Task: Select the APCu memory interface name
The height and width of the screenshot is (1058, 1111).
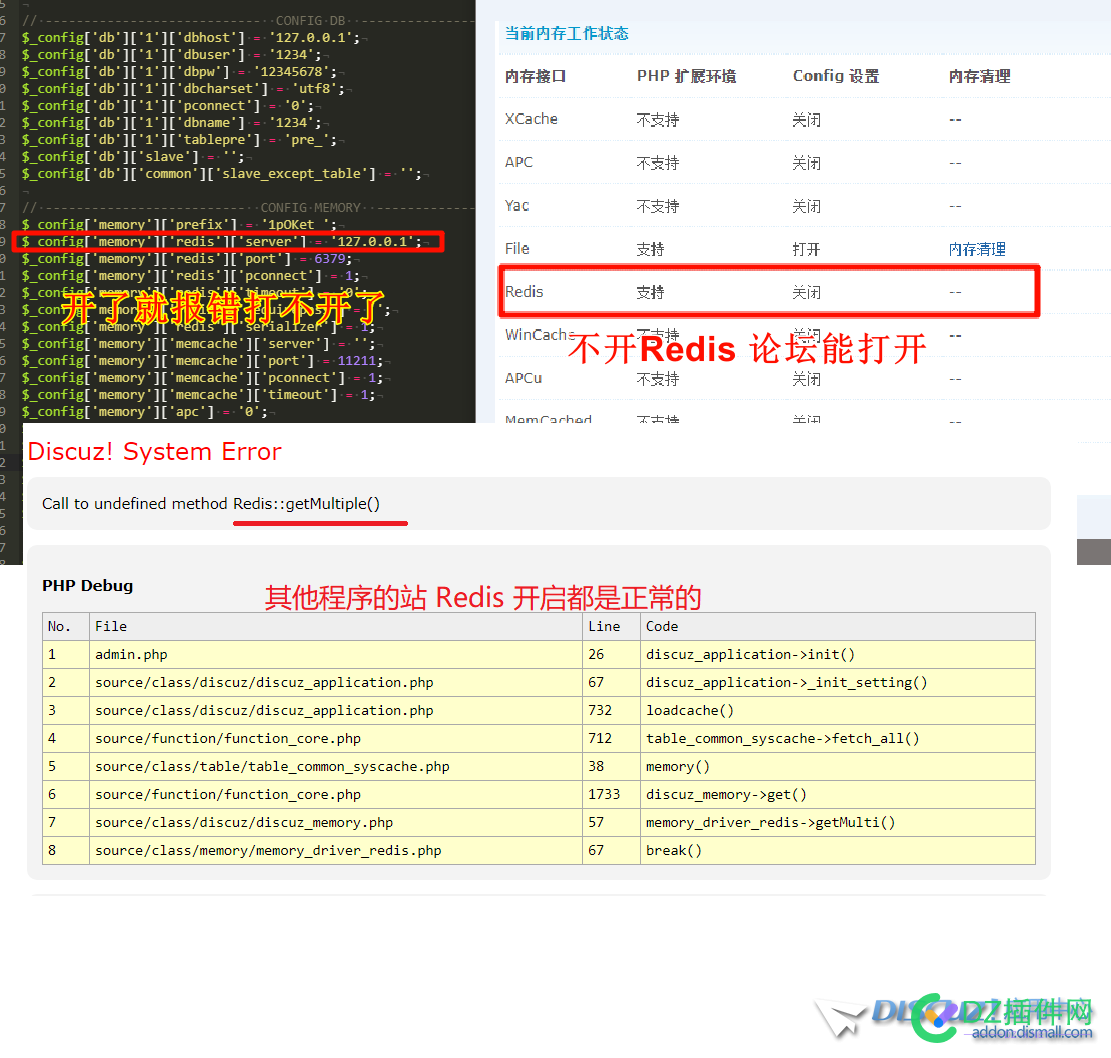Action: coord(524,378)
